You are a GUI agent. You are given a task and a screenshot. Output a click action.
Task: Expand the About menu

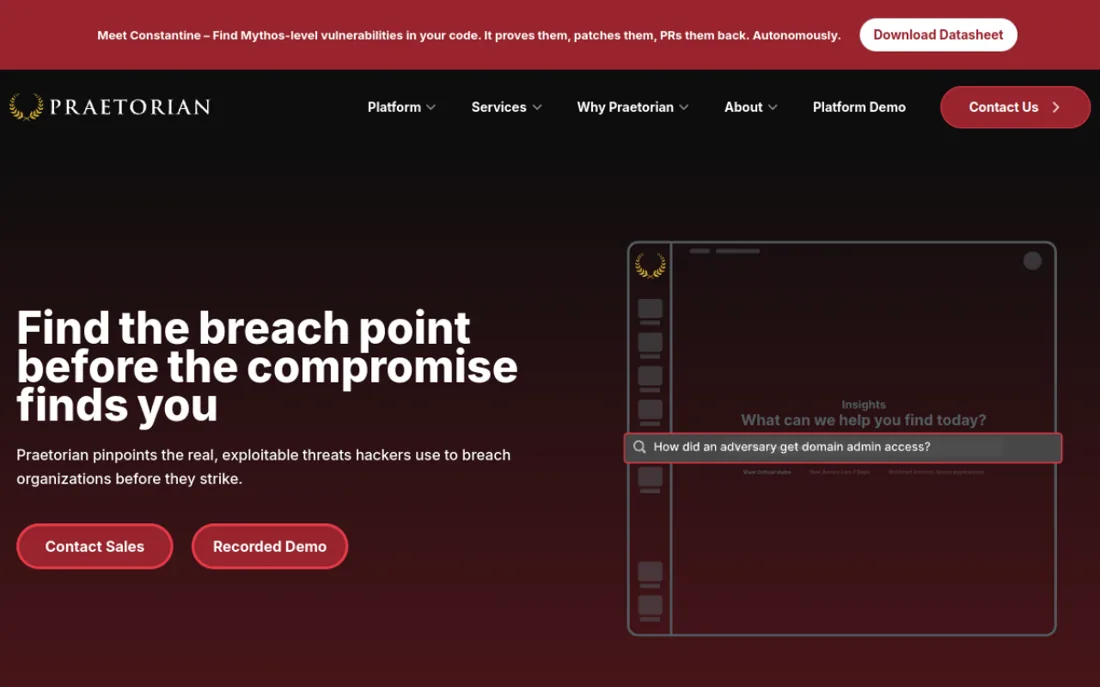pyautogui.click(x=750, y=107)
